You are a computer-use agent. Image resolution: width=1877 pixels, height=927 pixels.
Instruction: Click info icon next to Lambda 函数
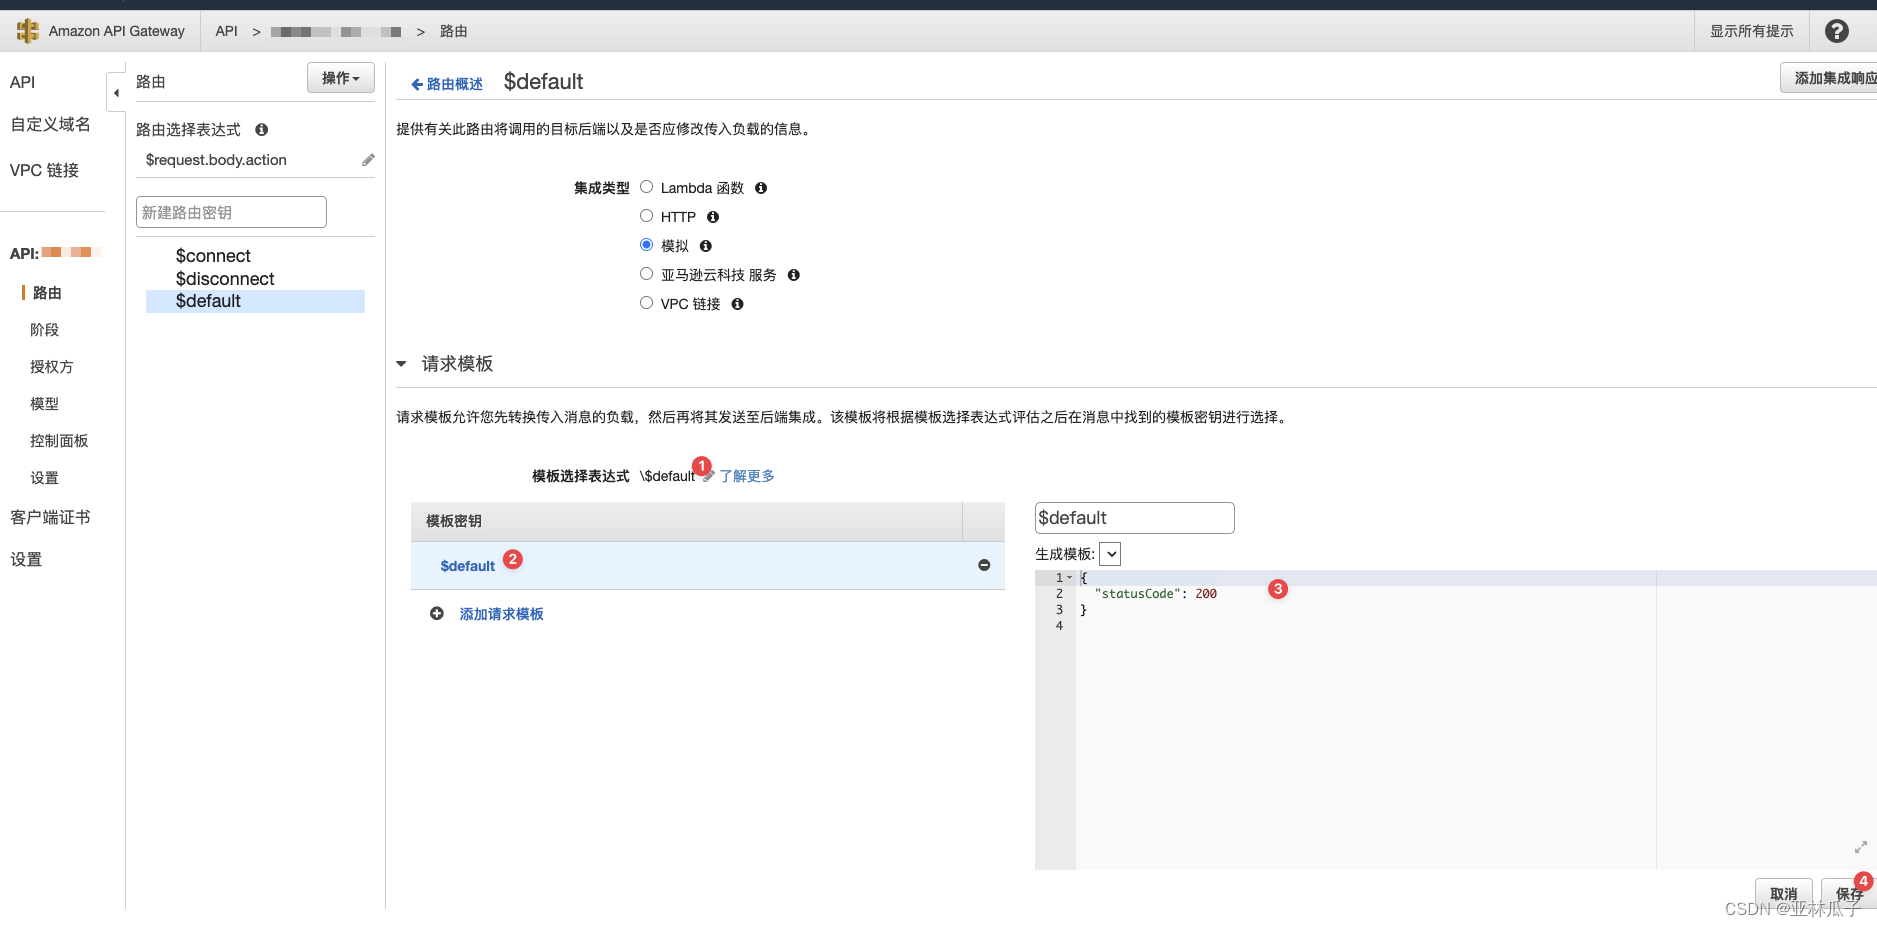[x=761, y=188]
